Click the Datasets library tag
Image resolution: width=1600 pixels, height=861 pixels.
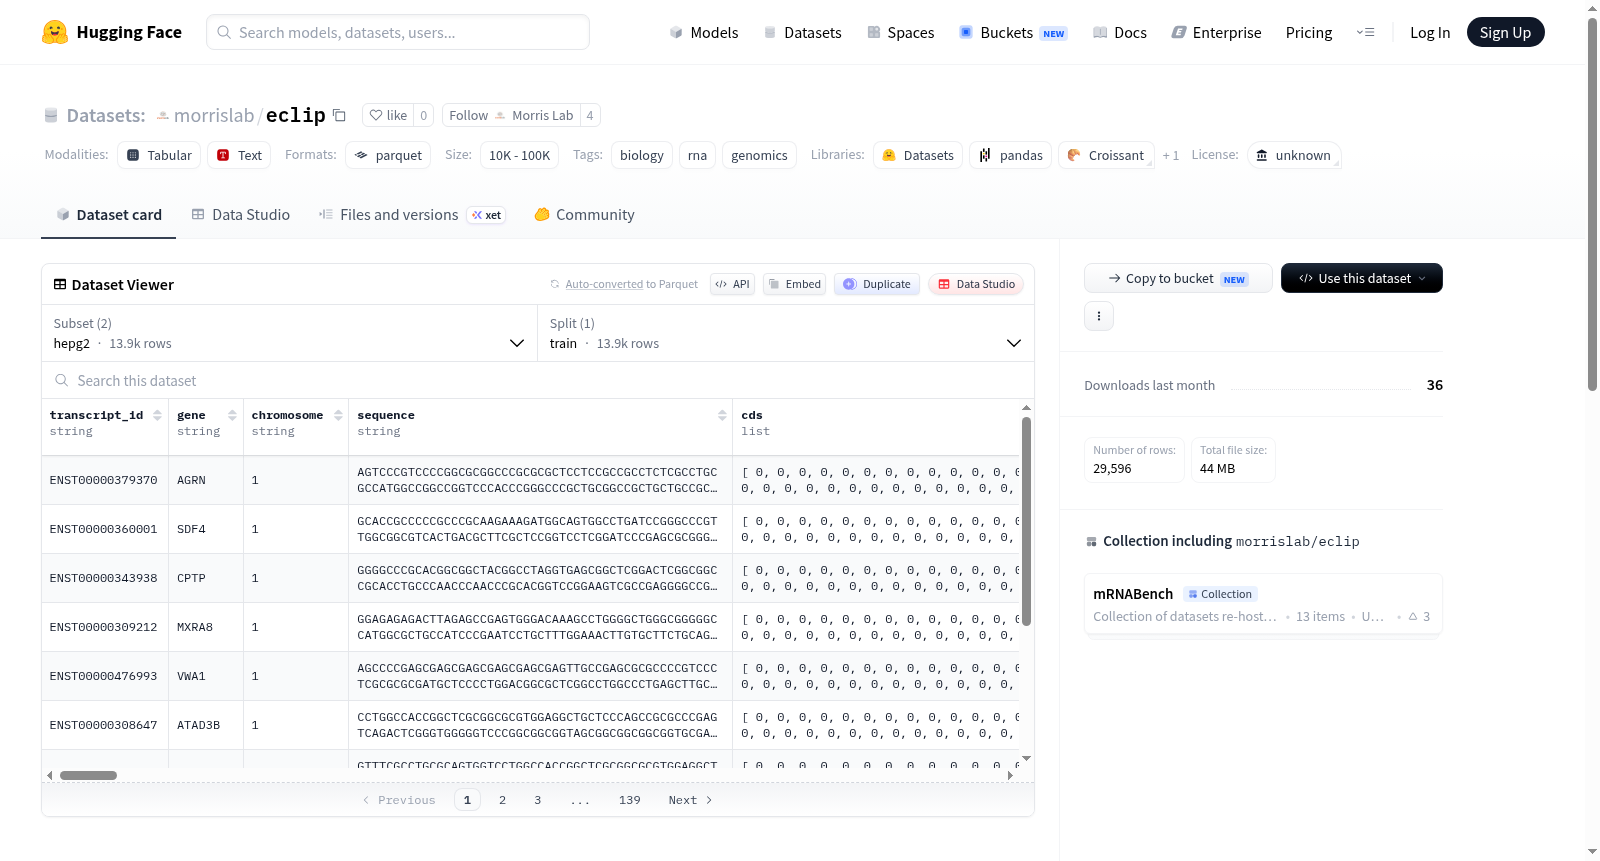pyautogui.click(x=918, y=155)
